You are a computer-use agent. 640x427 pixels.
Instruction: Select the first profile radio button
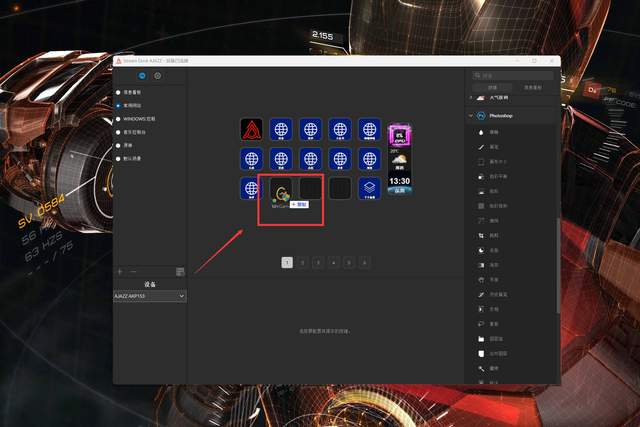point(118,93)
